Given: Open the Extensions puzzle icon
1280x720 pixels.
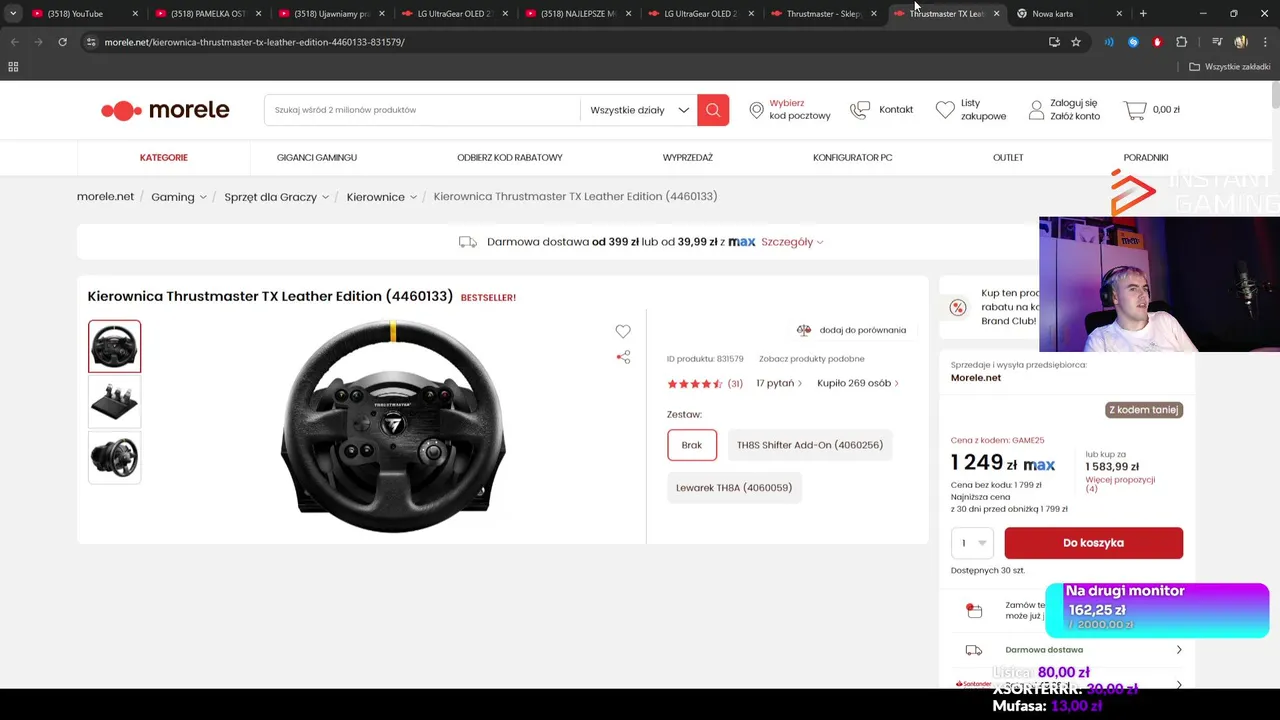Looking at the screenshot, I should pyautogui.click(x=1182, y=42).
